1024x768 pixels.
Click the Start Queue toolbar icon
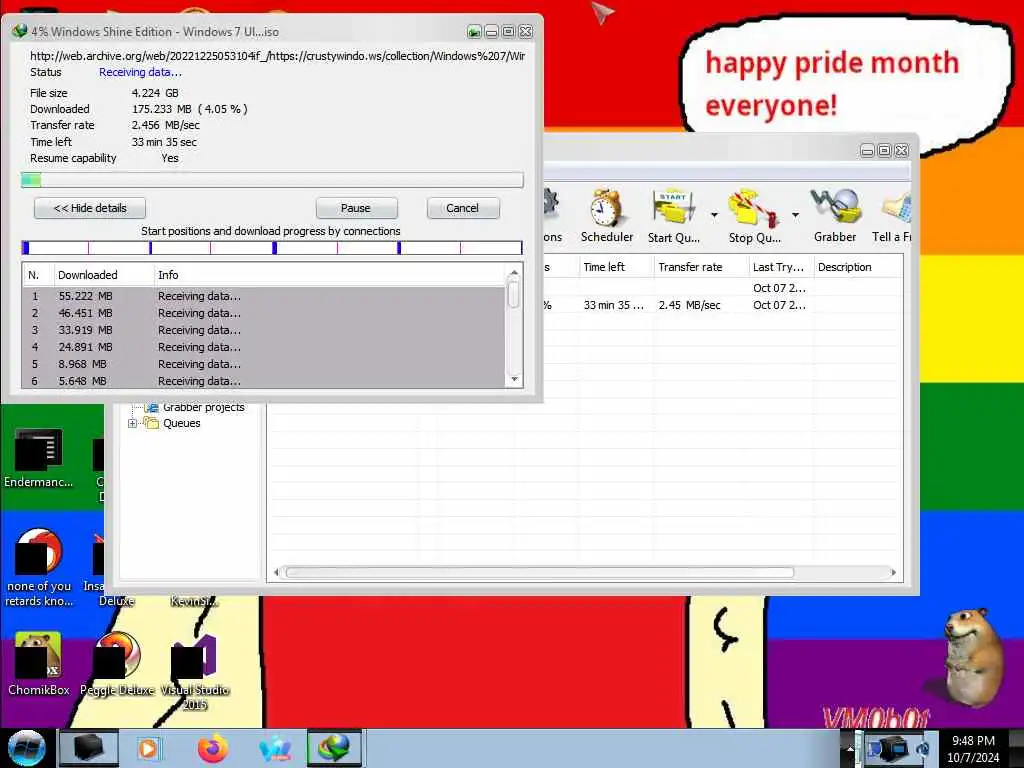tap(673, 216)
